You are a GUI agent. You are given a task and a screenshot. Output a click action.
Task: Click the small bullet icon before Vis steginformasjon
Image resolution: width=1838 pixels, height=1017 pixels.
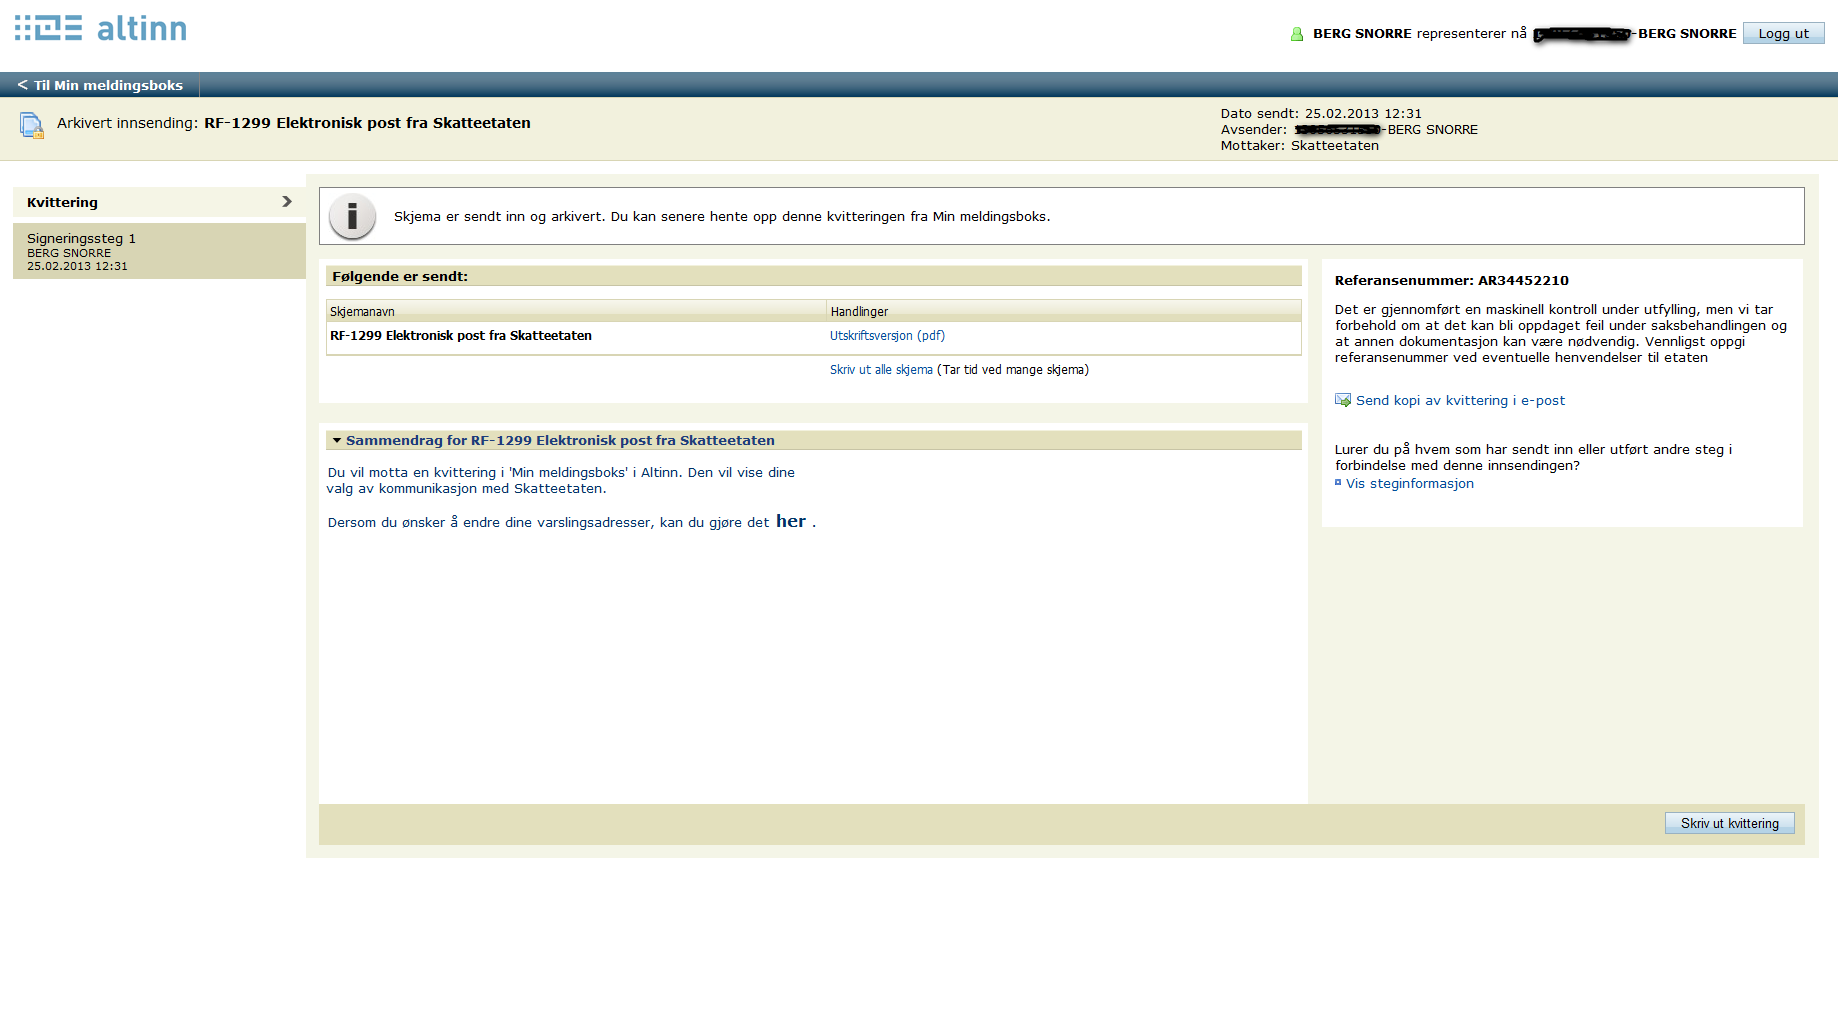coord(1338,483)
